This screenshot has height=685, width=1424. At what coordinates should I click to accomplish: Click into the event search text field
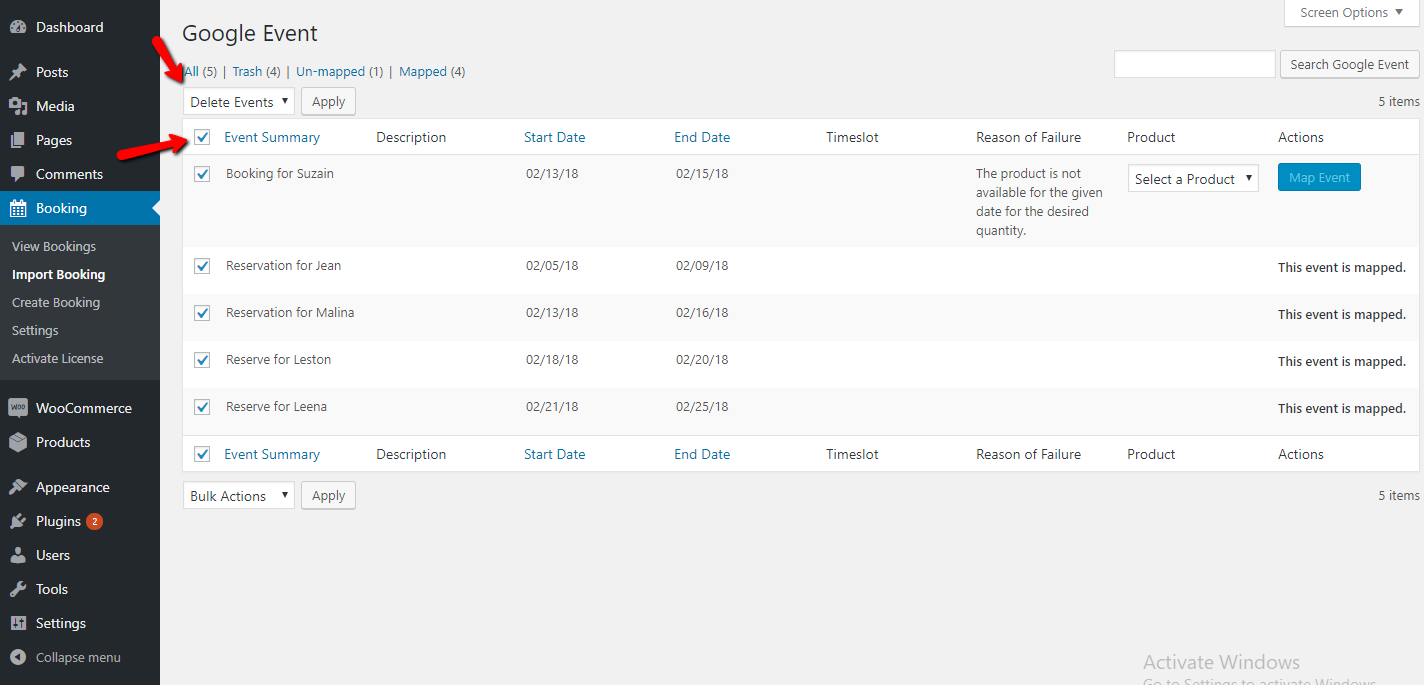coord(1194,64)
